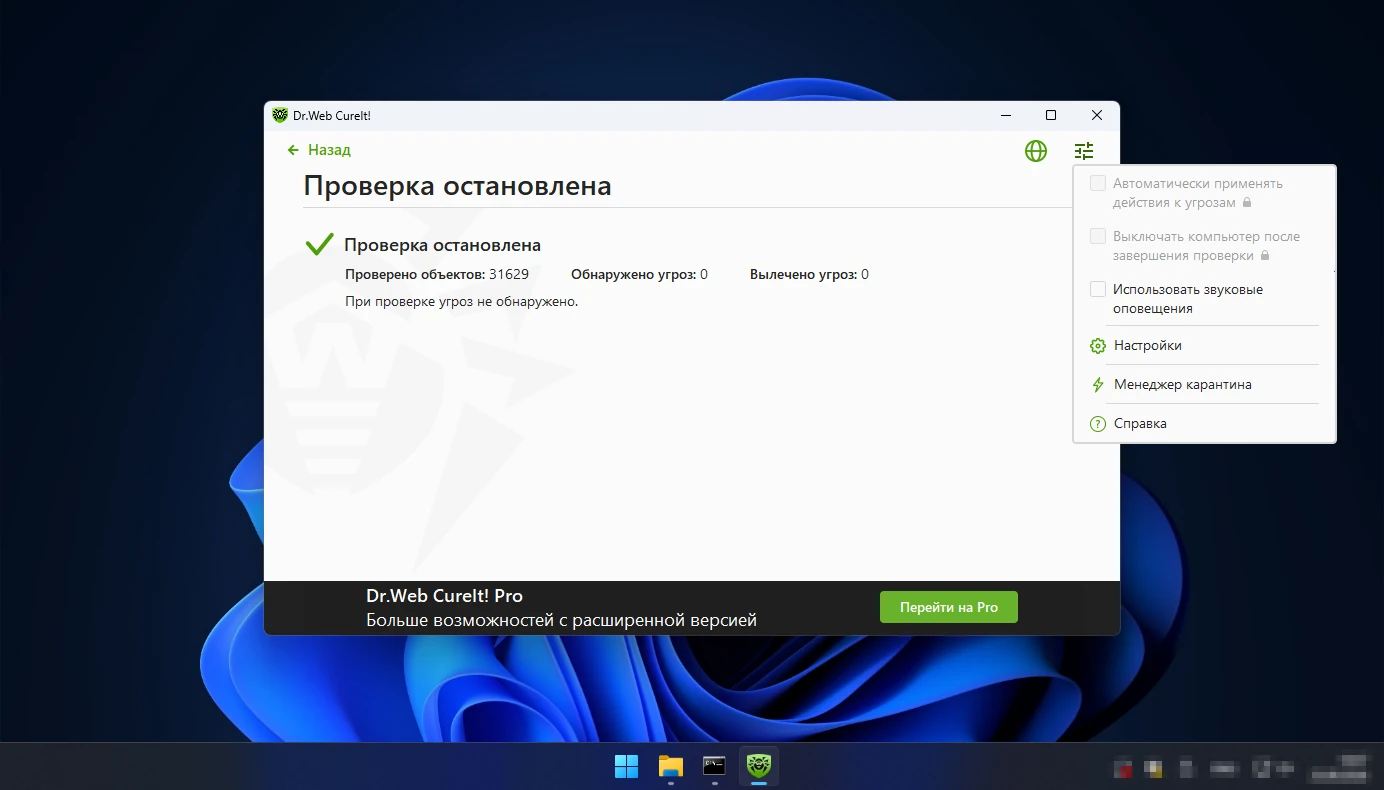Click the Назад link
The image size is (1384, 790).
pos(329,150)
